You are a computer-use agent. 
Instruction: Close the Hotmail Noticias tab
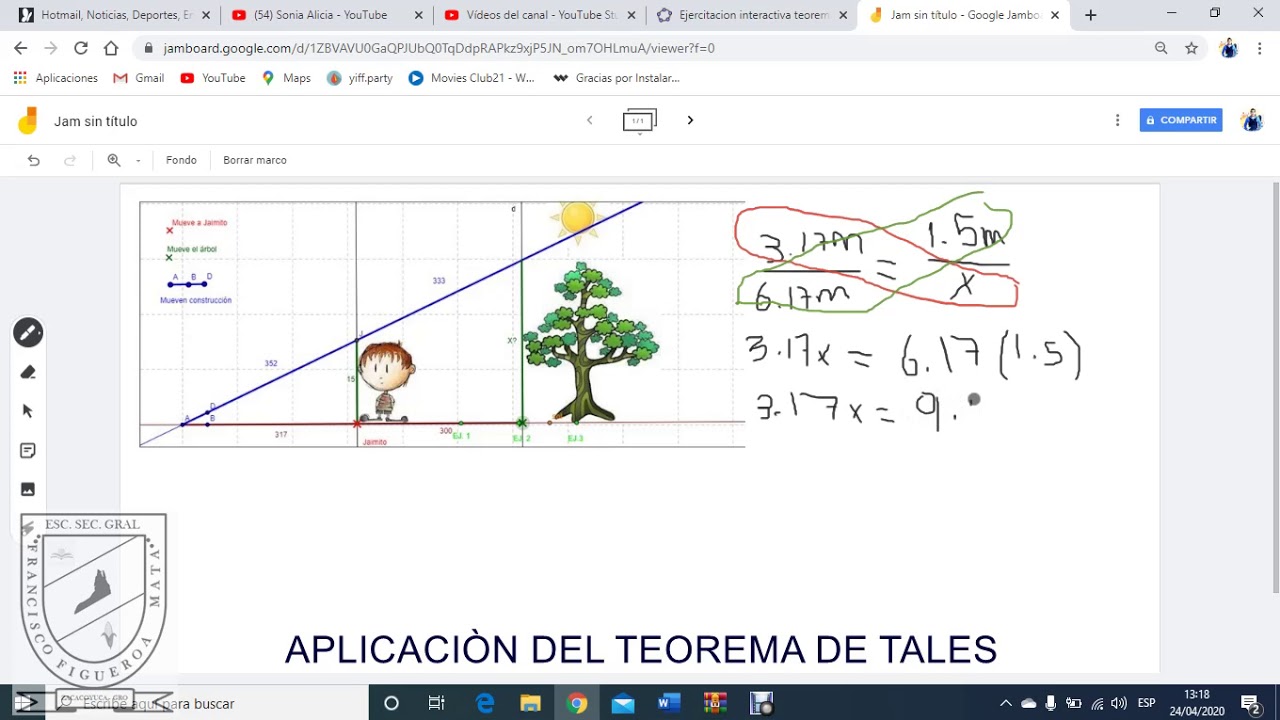[x=205, y=15]
